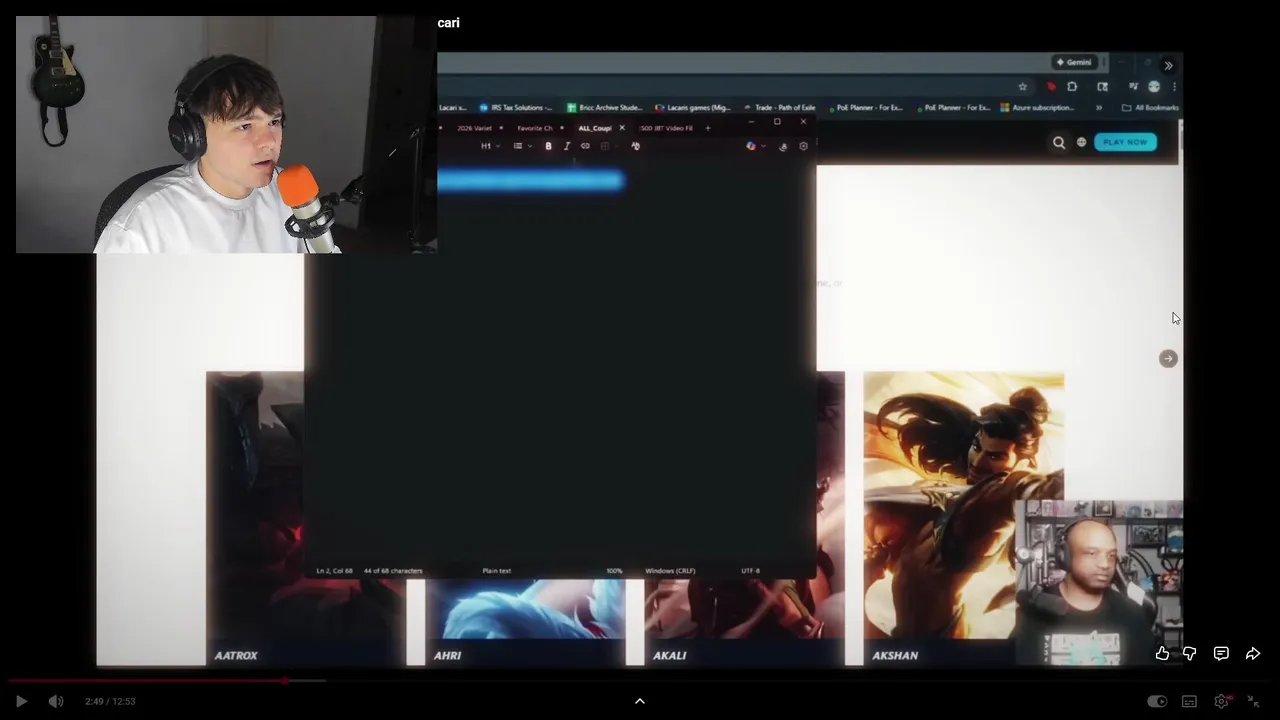Open Chrome extensions puzzle icon
This screenshot has width=1280, height=720.
coord(1072,87)
